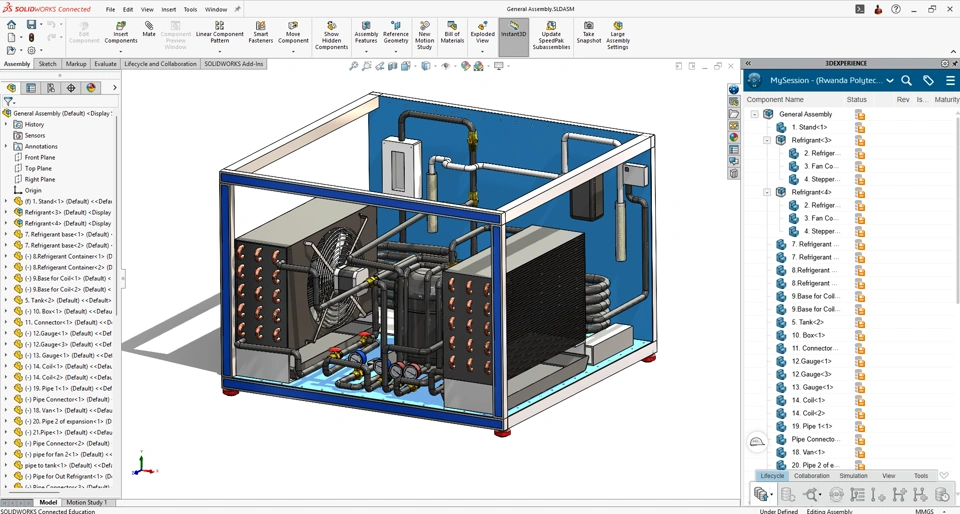The height and width of the screenshot is (514, 960).
Task: Click Update SpeedPak Subassemblies
Action: tap(551, 35)
